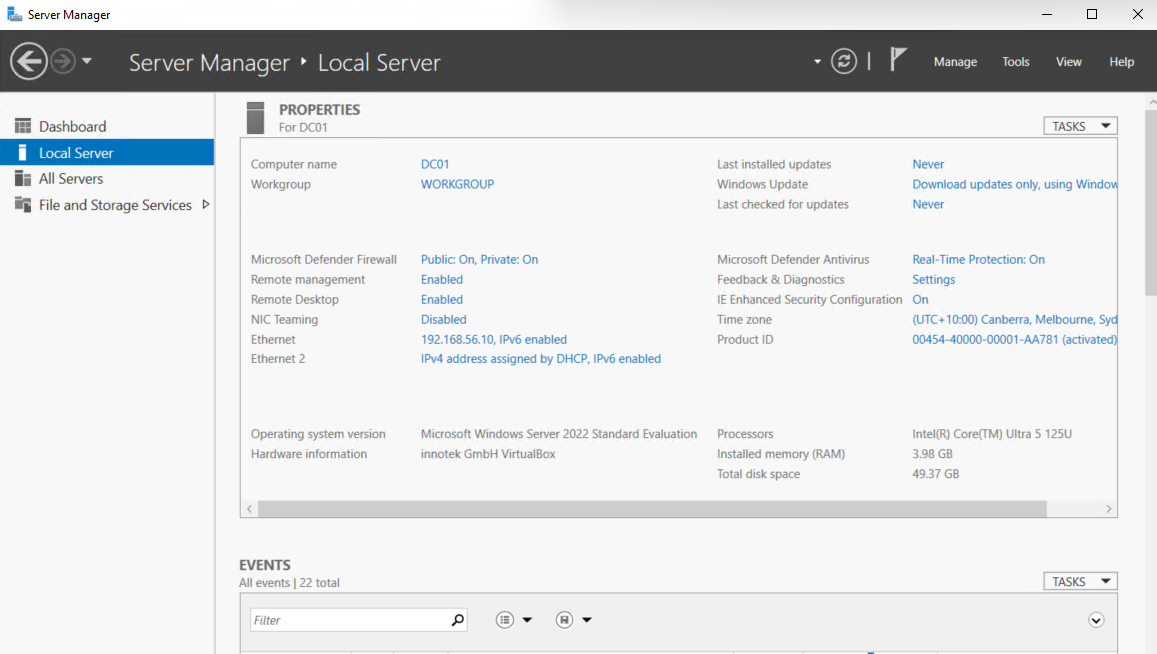Open the navigation history dropdown arrow
This screenshot has height=654, width=1157.
tap(87, 61)
